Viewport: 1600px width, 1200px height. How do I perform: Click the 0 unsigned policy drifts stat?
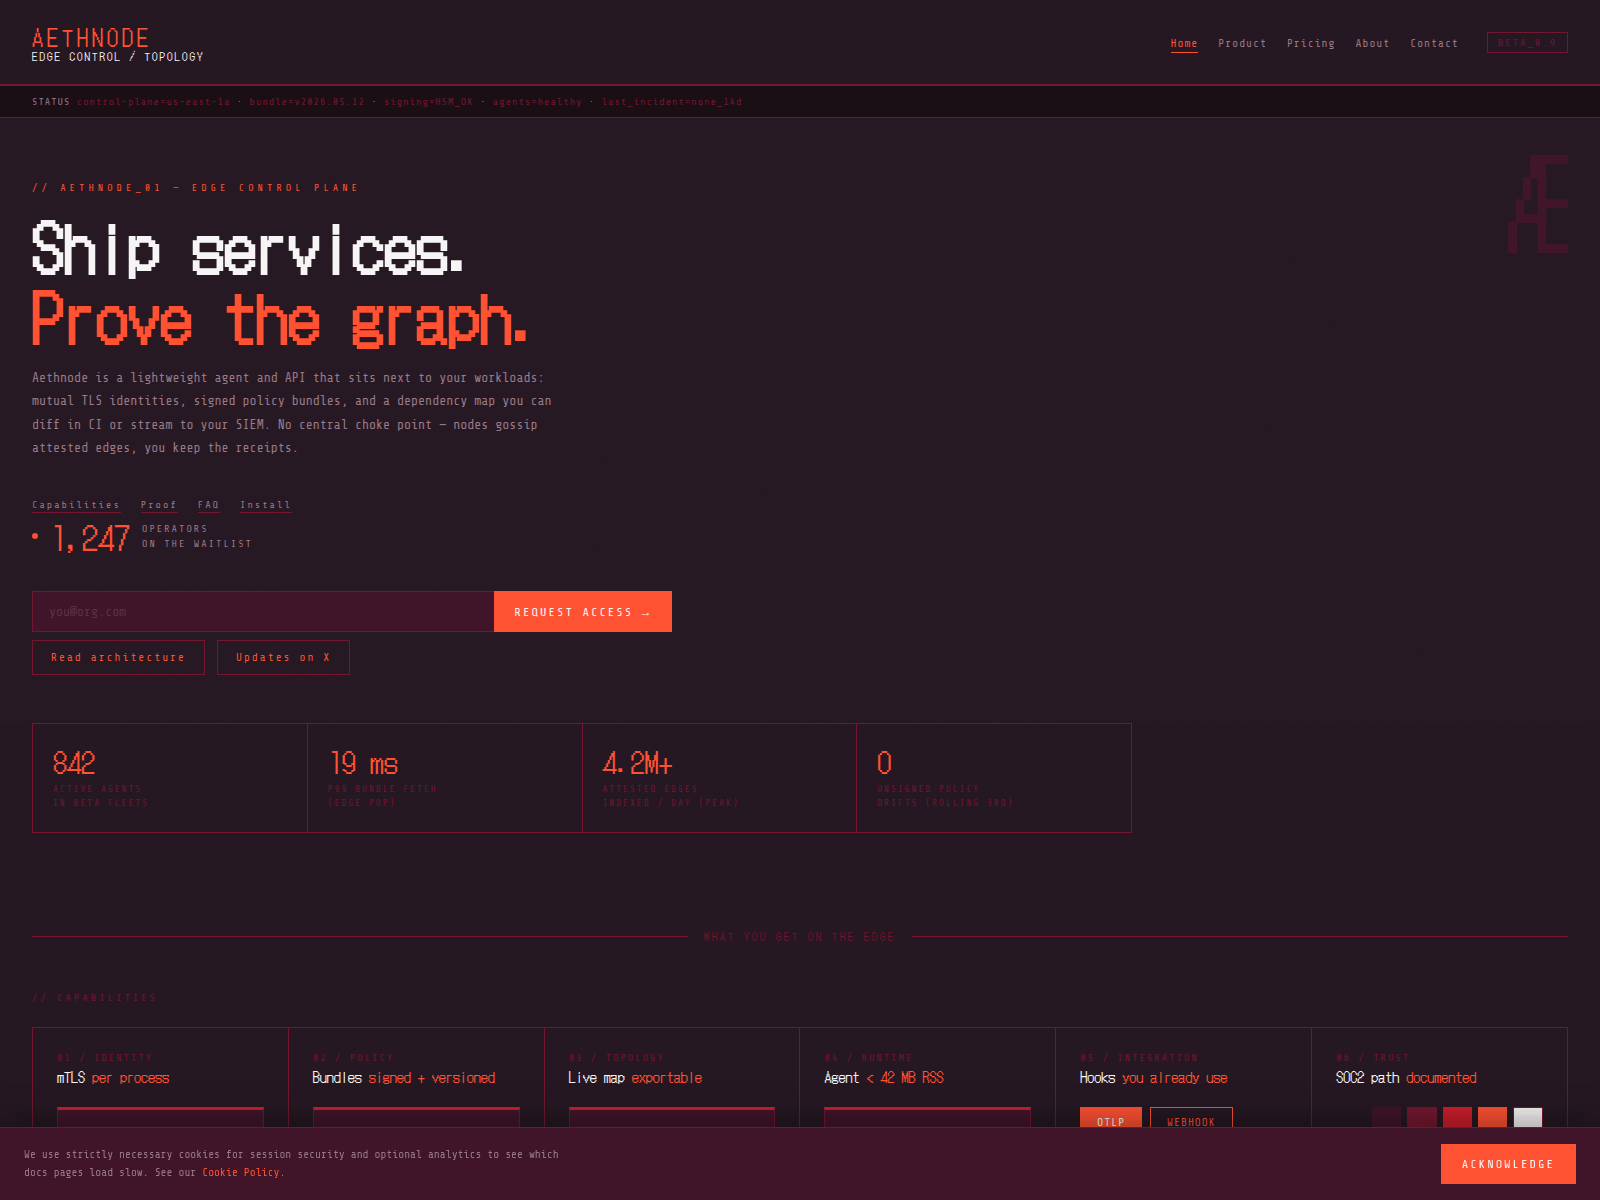pyautogui.click(x=994, y=778)
